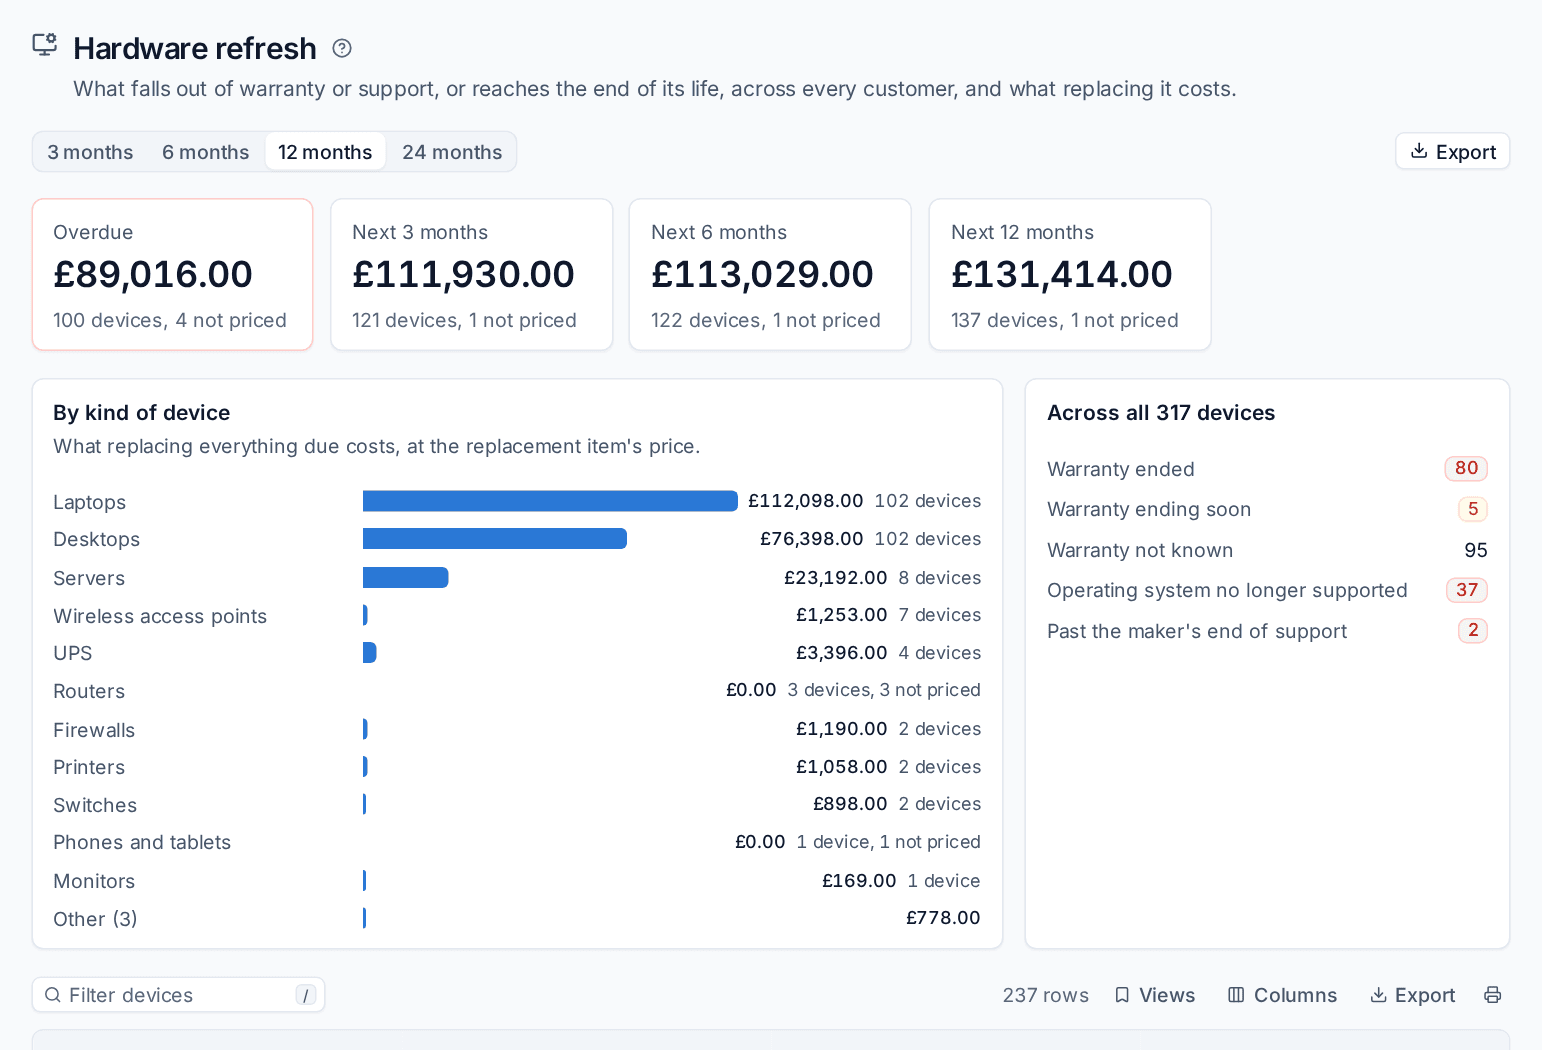Open the Overdue £89,016.00 card
The width and height of the screenshot is (1542, 1050).
[x=173, y=275]
